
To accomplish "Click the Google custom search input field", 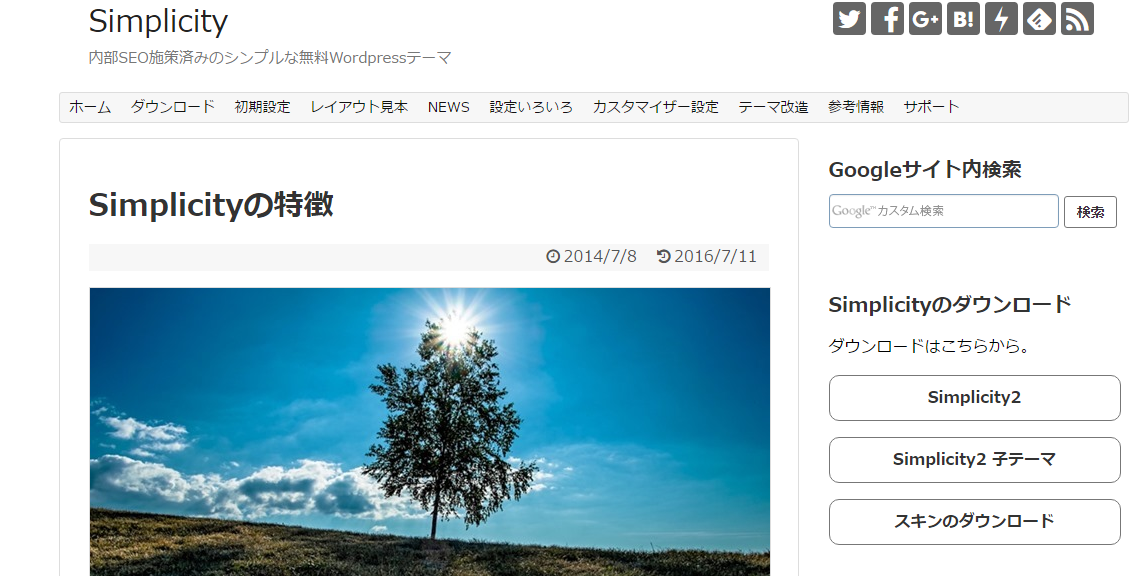I will tap(943, 211).
